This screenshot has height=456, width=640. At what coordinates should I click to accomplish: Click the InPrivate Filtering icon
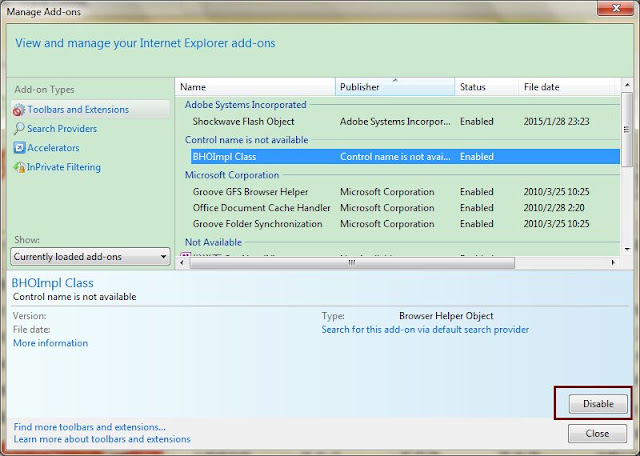coord(19,167)
